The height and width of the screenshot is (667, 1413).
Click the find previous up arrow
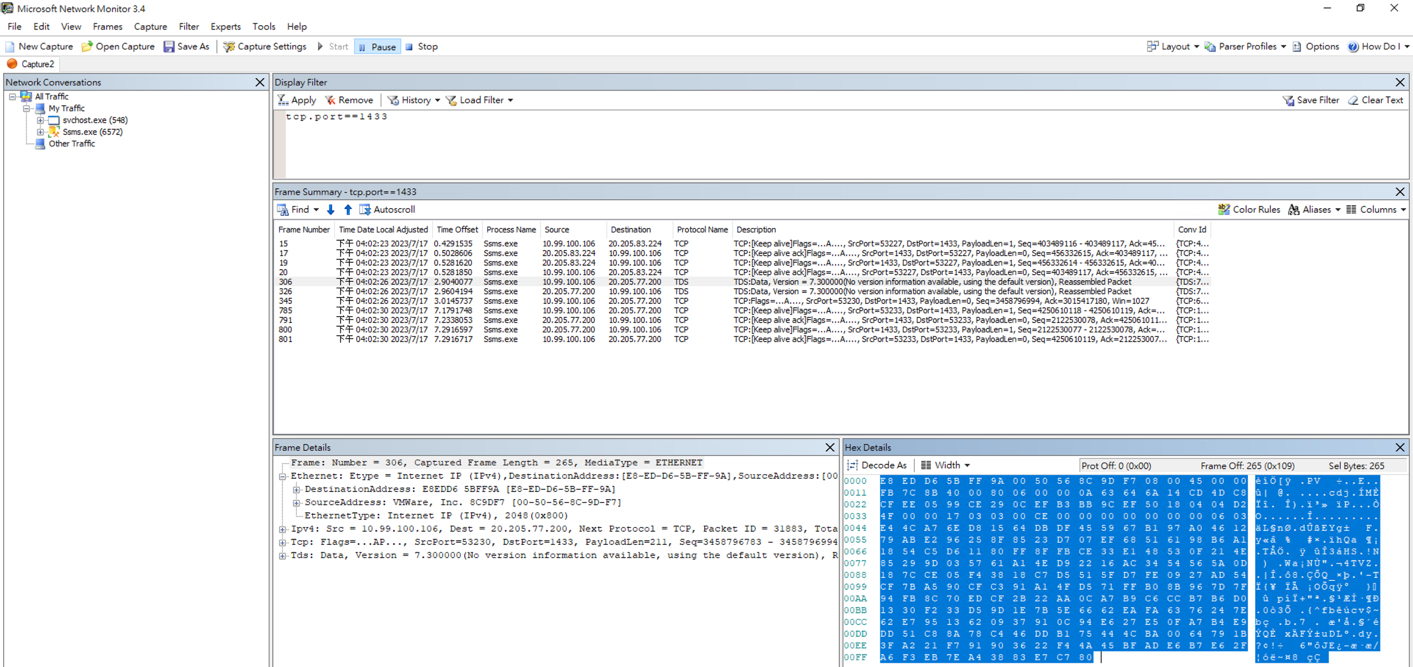click(348, 210)
